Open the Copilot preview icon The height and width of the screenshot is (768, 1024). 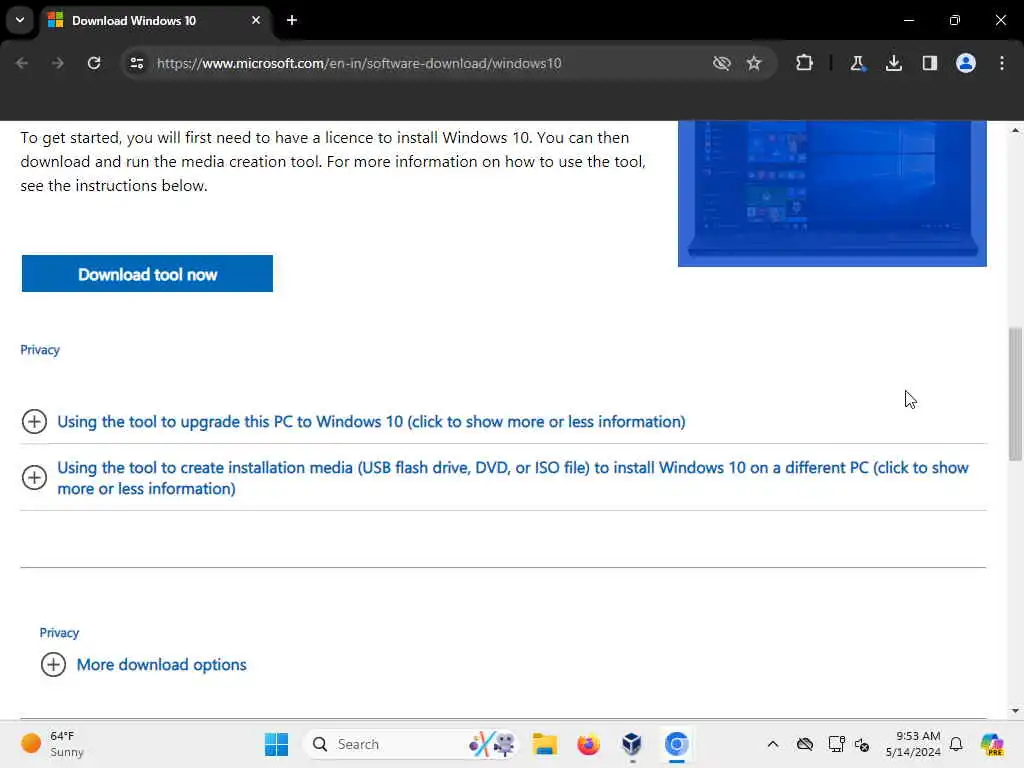click(991, 744)
